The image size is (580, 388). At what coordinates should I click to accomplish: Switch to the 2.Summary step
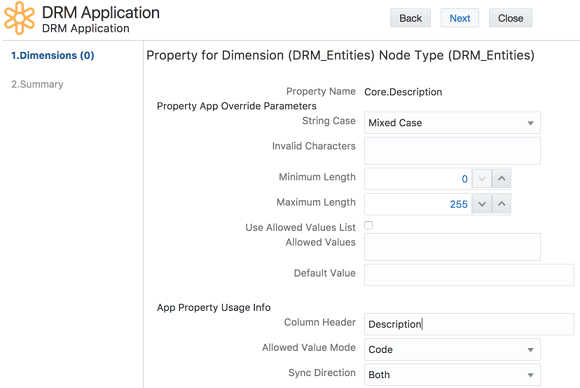point(37,84)
